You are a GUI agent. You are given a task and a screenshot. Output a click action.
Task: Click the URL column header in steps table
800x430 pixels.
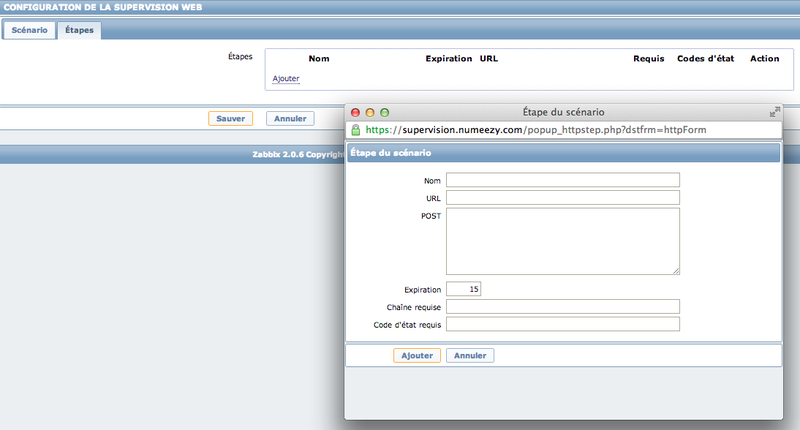[488, 59]
